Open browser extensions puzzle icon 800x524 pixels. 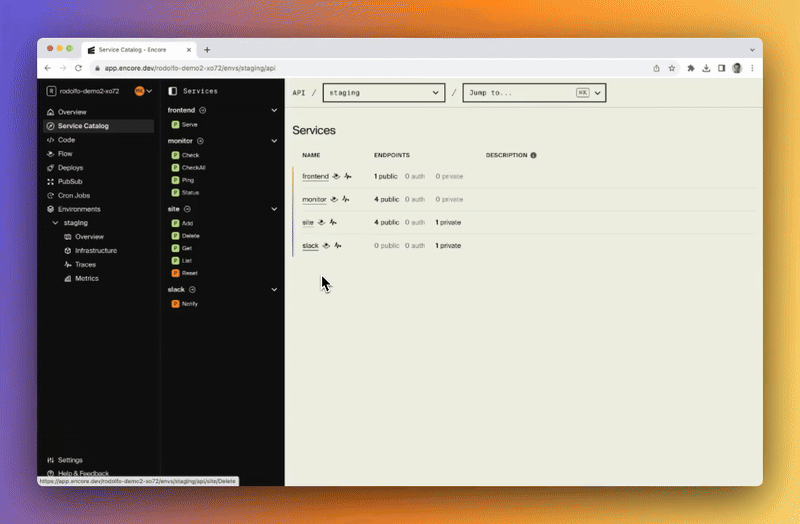tap(691, 68)
